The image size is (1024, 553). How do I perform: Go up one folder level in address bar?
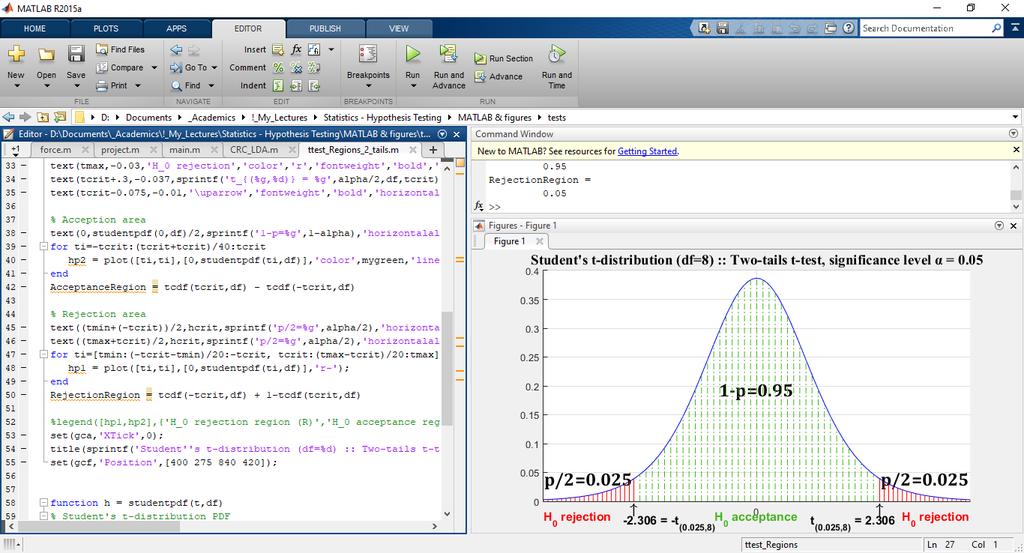(42, 118)
